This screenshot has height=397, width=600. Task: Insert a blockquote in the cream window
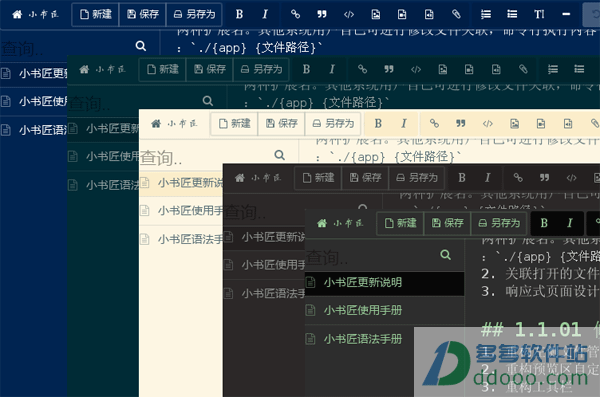[x=461, y=124]
